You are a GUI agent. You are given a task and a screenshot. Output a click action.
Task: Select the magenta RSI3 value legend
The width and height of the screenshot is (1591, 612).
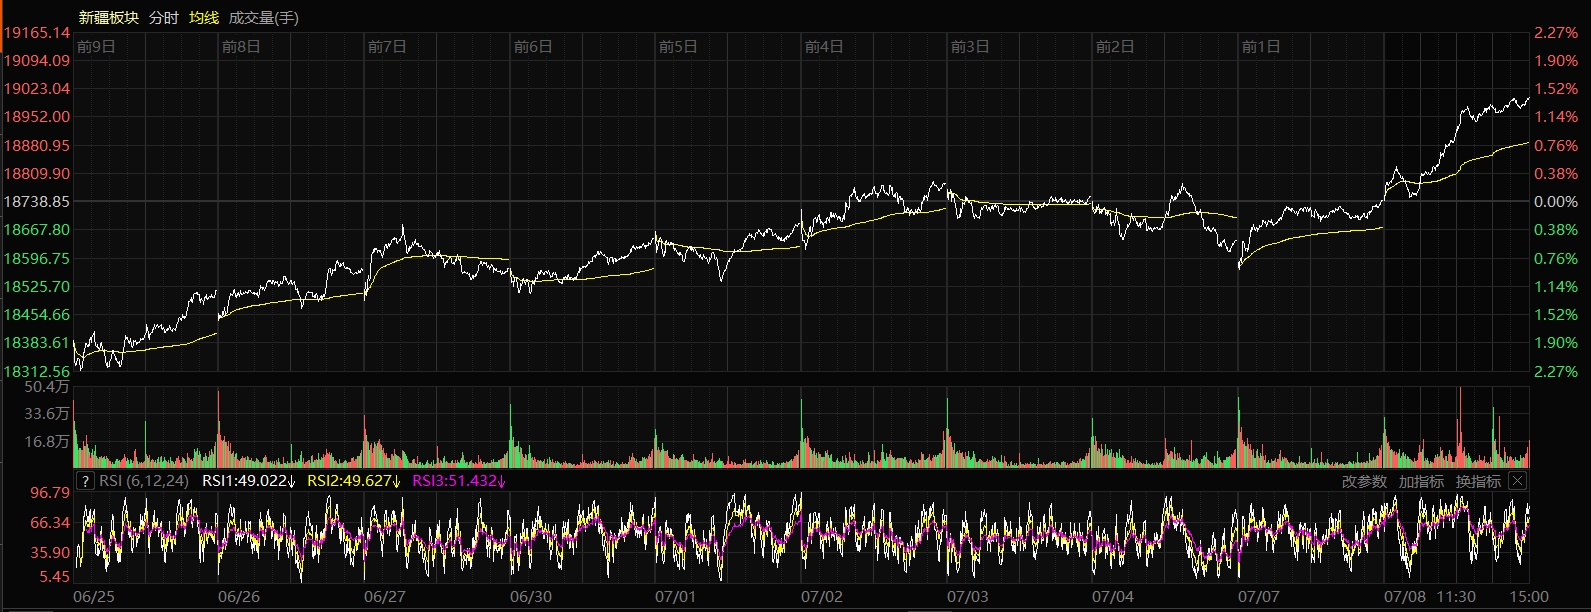[x=459, y=481]
